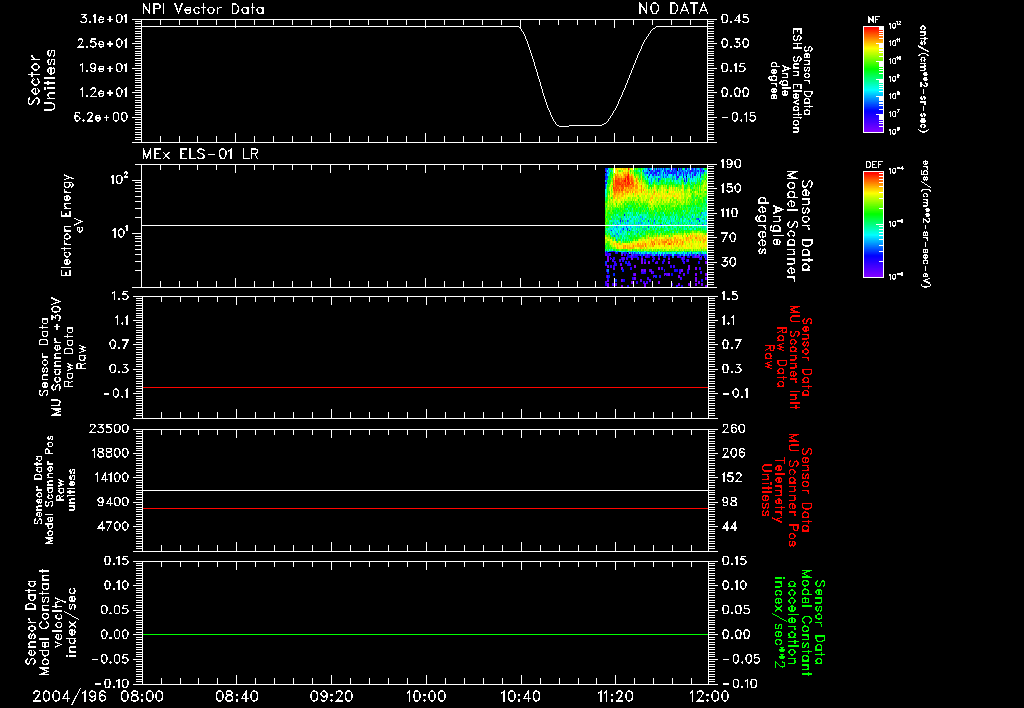1024x708 pixels.
Task: Click the 'ESH Sun Elevation Angle' axis title
Action: [791, 80]
